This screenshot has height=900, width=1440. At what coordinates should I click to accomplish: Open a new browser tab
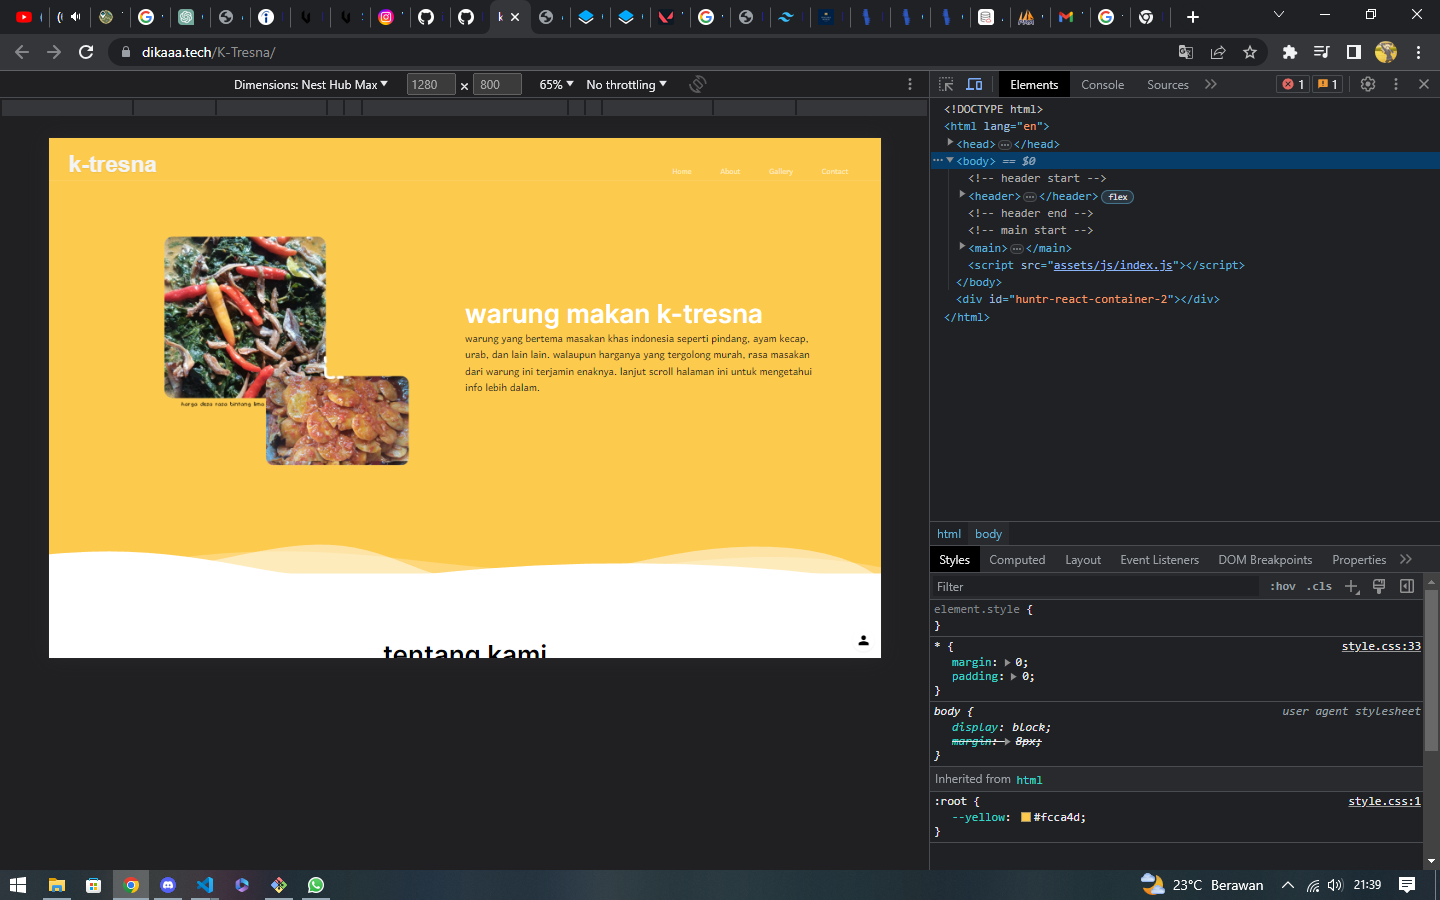(1193, 17)
